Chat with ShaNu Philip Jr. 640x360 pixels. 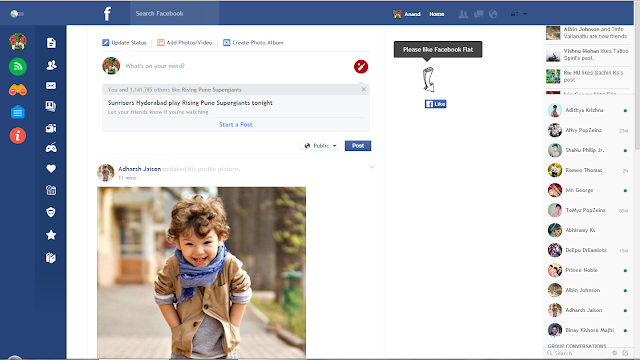point(588,150)
